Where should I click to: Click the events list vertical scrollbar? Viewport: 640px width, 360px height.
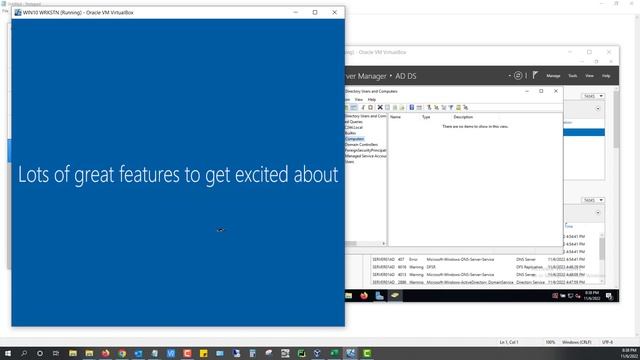coord(602,248)
